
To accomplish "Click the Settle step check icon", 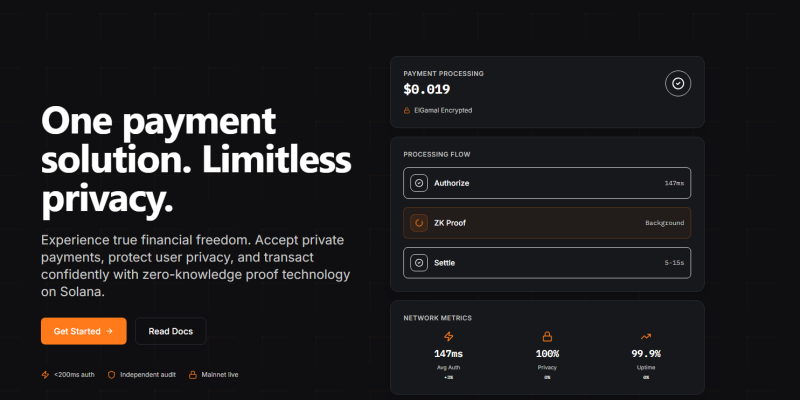I will point(420,263).
